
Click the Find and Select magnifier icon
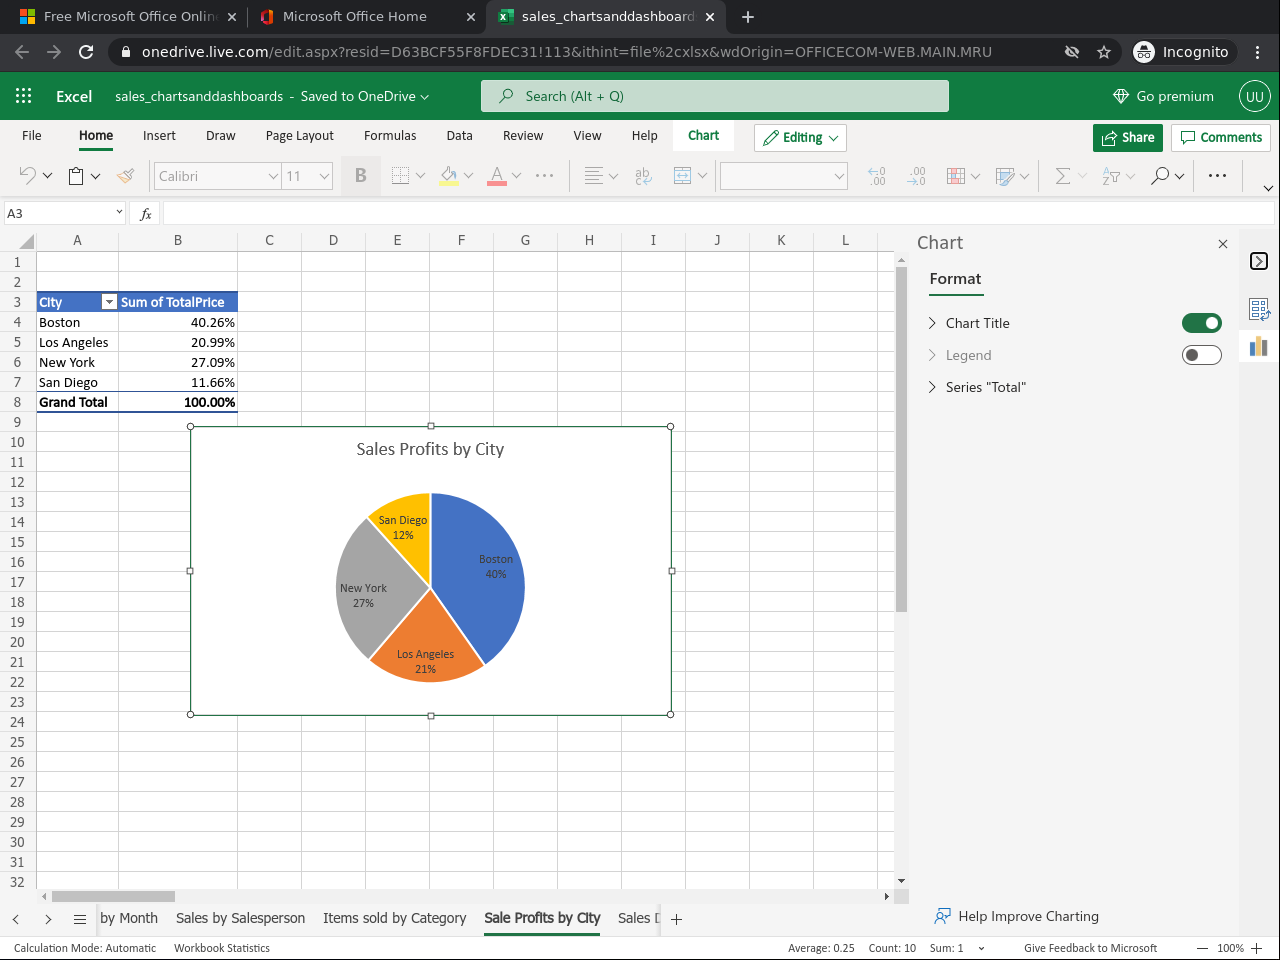[x=1160, y=176]
